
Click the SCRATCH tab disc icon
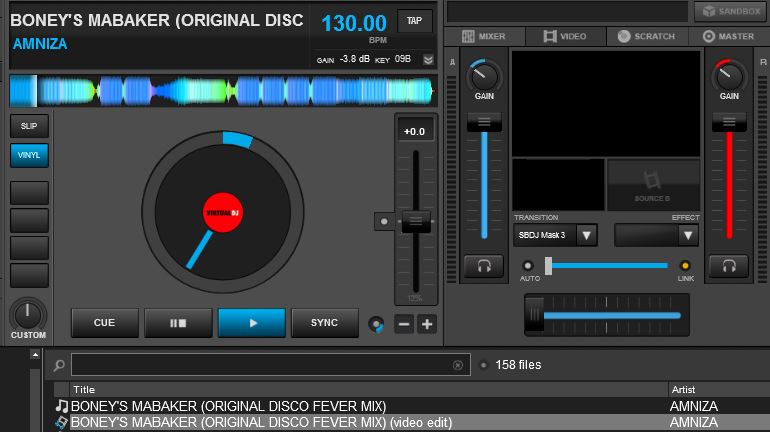pyautogui.click(x=624, y=36)
